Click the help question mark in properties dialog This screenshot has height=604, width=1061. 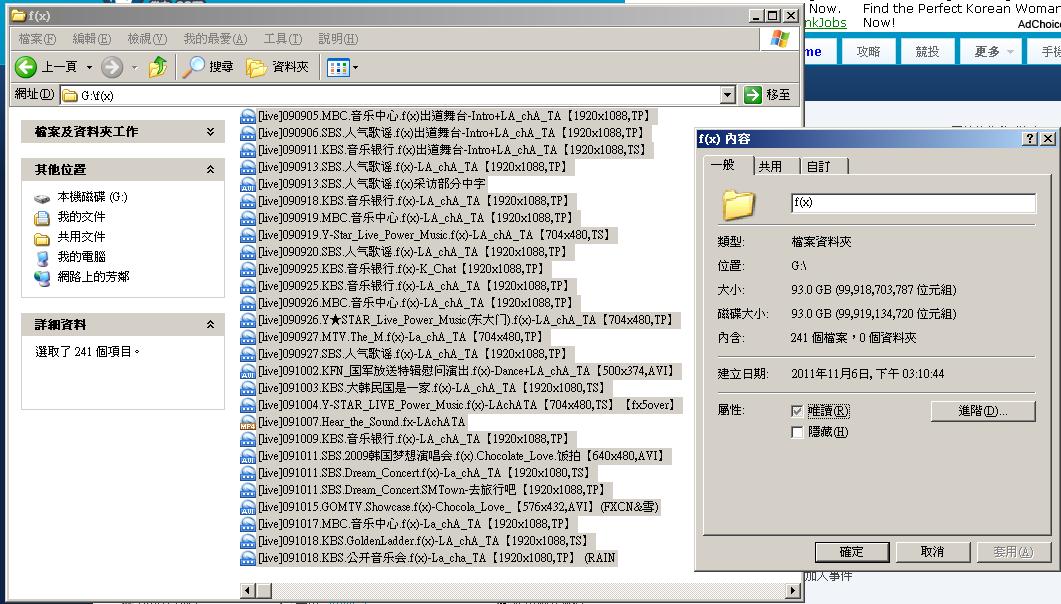1029,139
